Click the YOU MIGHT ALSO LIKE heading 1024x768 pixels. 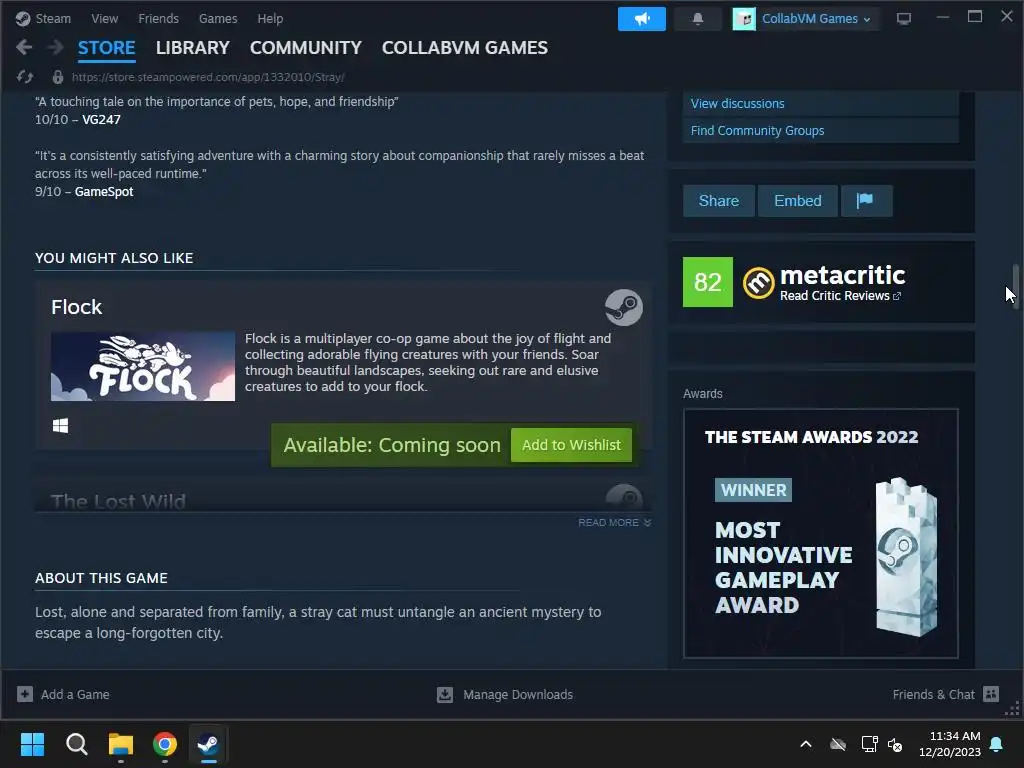114,258
